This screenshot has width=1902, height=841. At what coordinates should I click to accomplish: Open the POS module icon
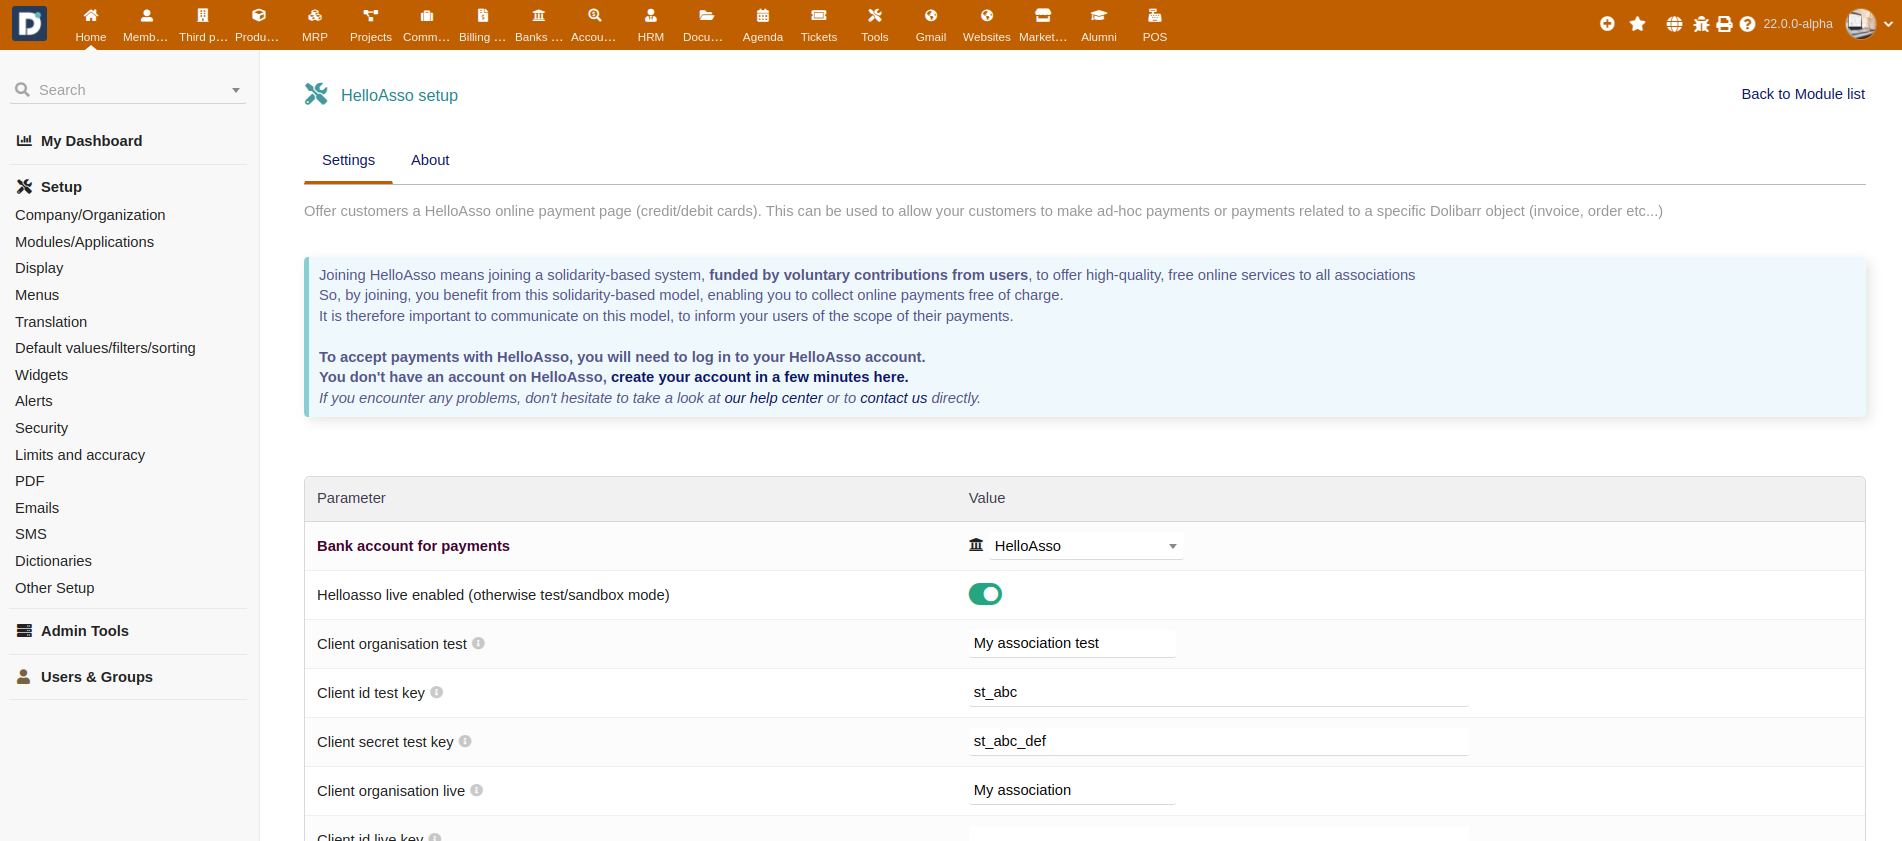[x=1155, y=16]
